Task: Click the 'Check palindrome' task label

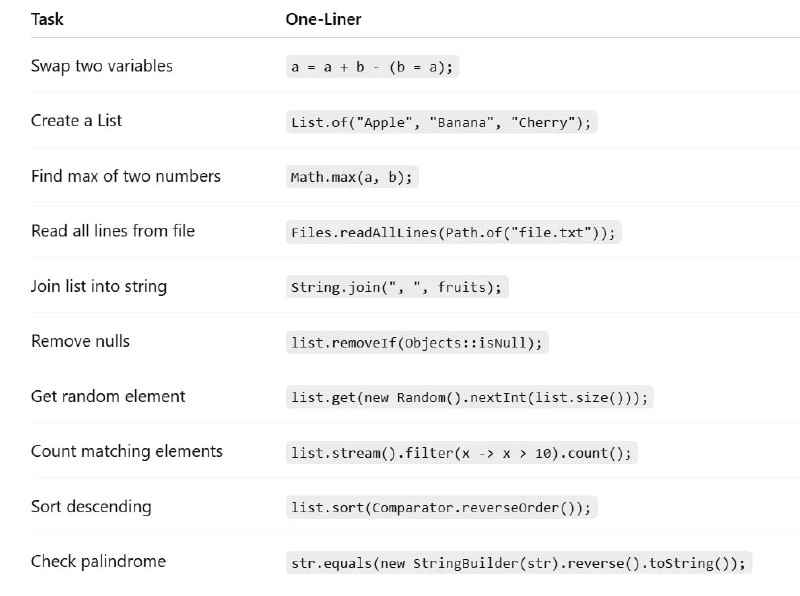Action: (x=98, y=562)
